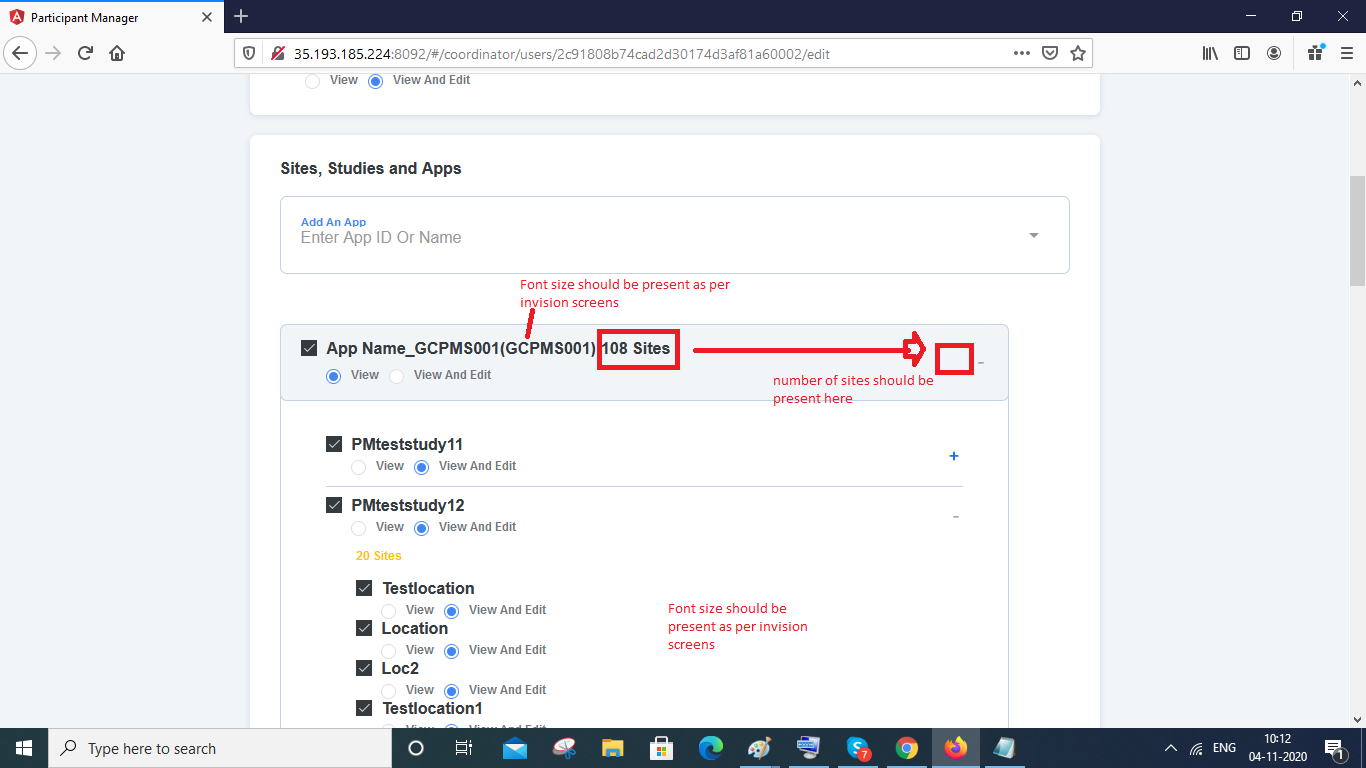Open the Firefox application menu
Screen dimensions: 1366x768
point(1346,53)
